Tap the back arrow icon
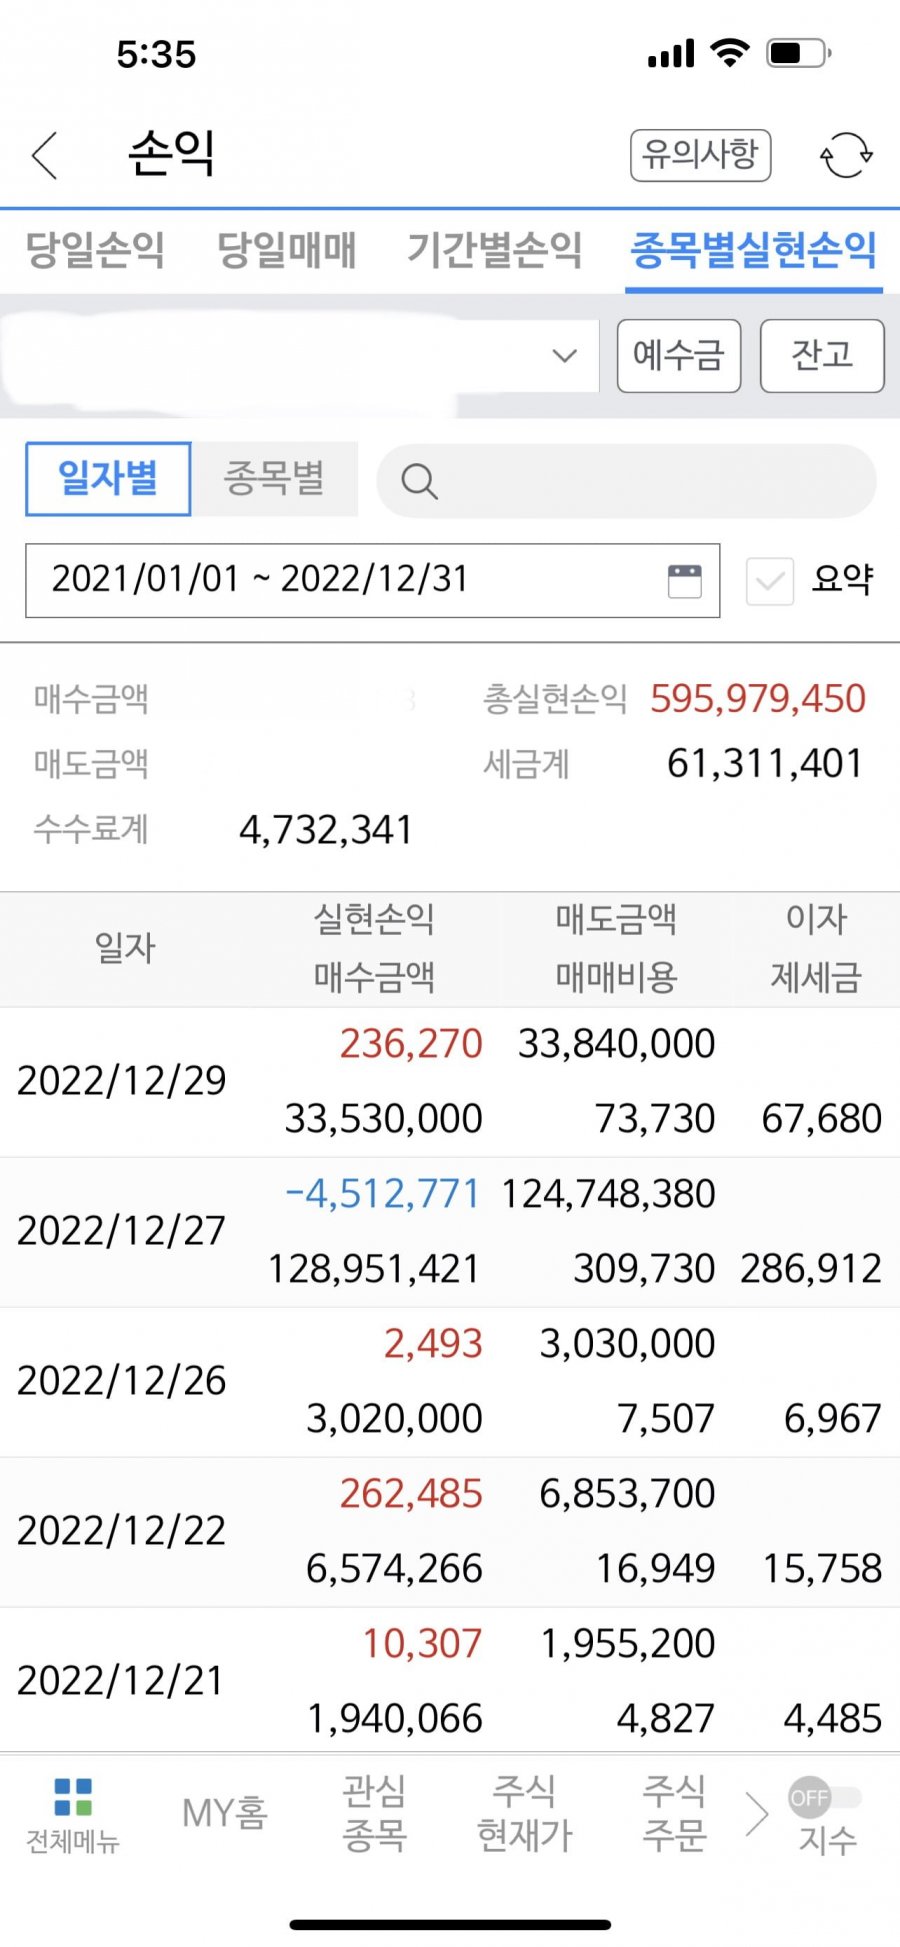Screen dimensions: 900x1947 point(45,155)
